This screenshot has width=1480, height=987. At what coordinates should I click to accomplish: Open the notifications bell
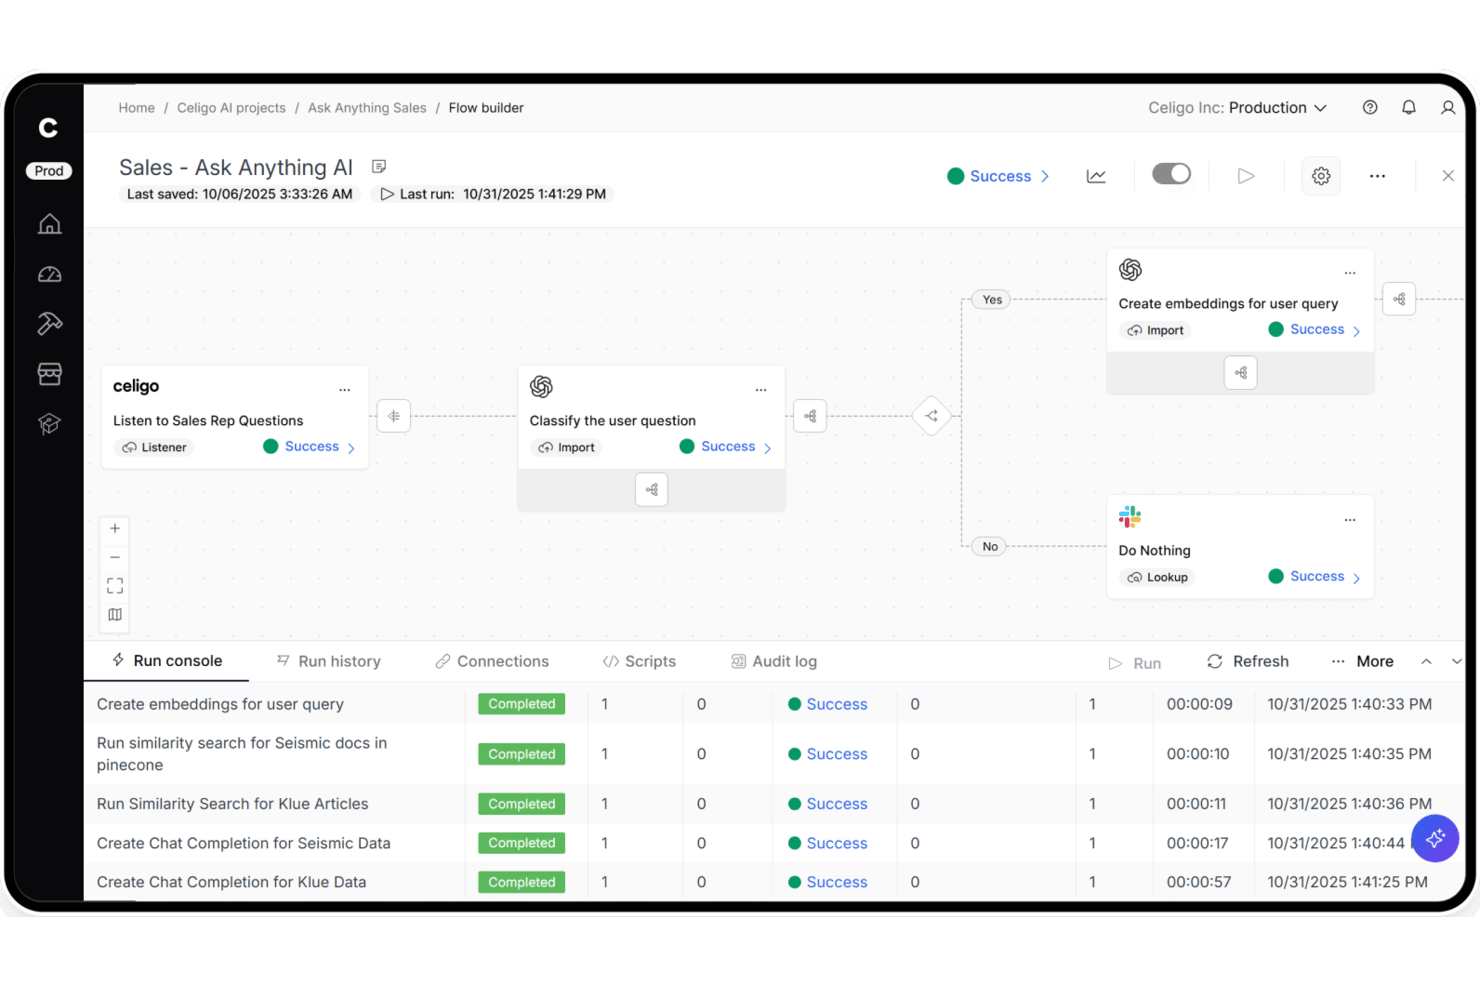[1409, 108]
